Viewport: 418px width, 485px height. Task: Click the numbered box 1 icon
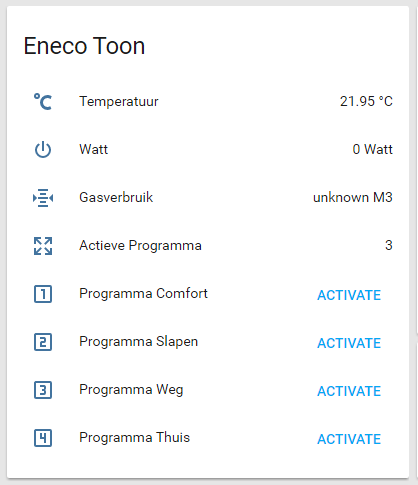click(43, 294)
